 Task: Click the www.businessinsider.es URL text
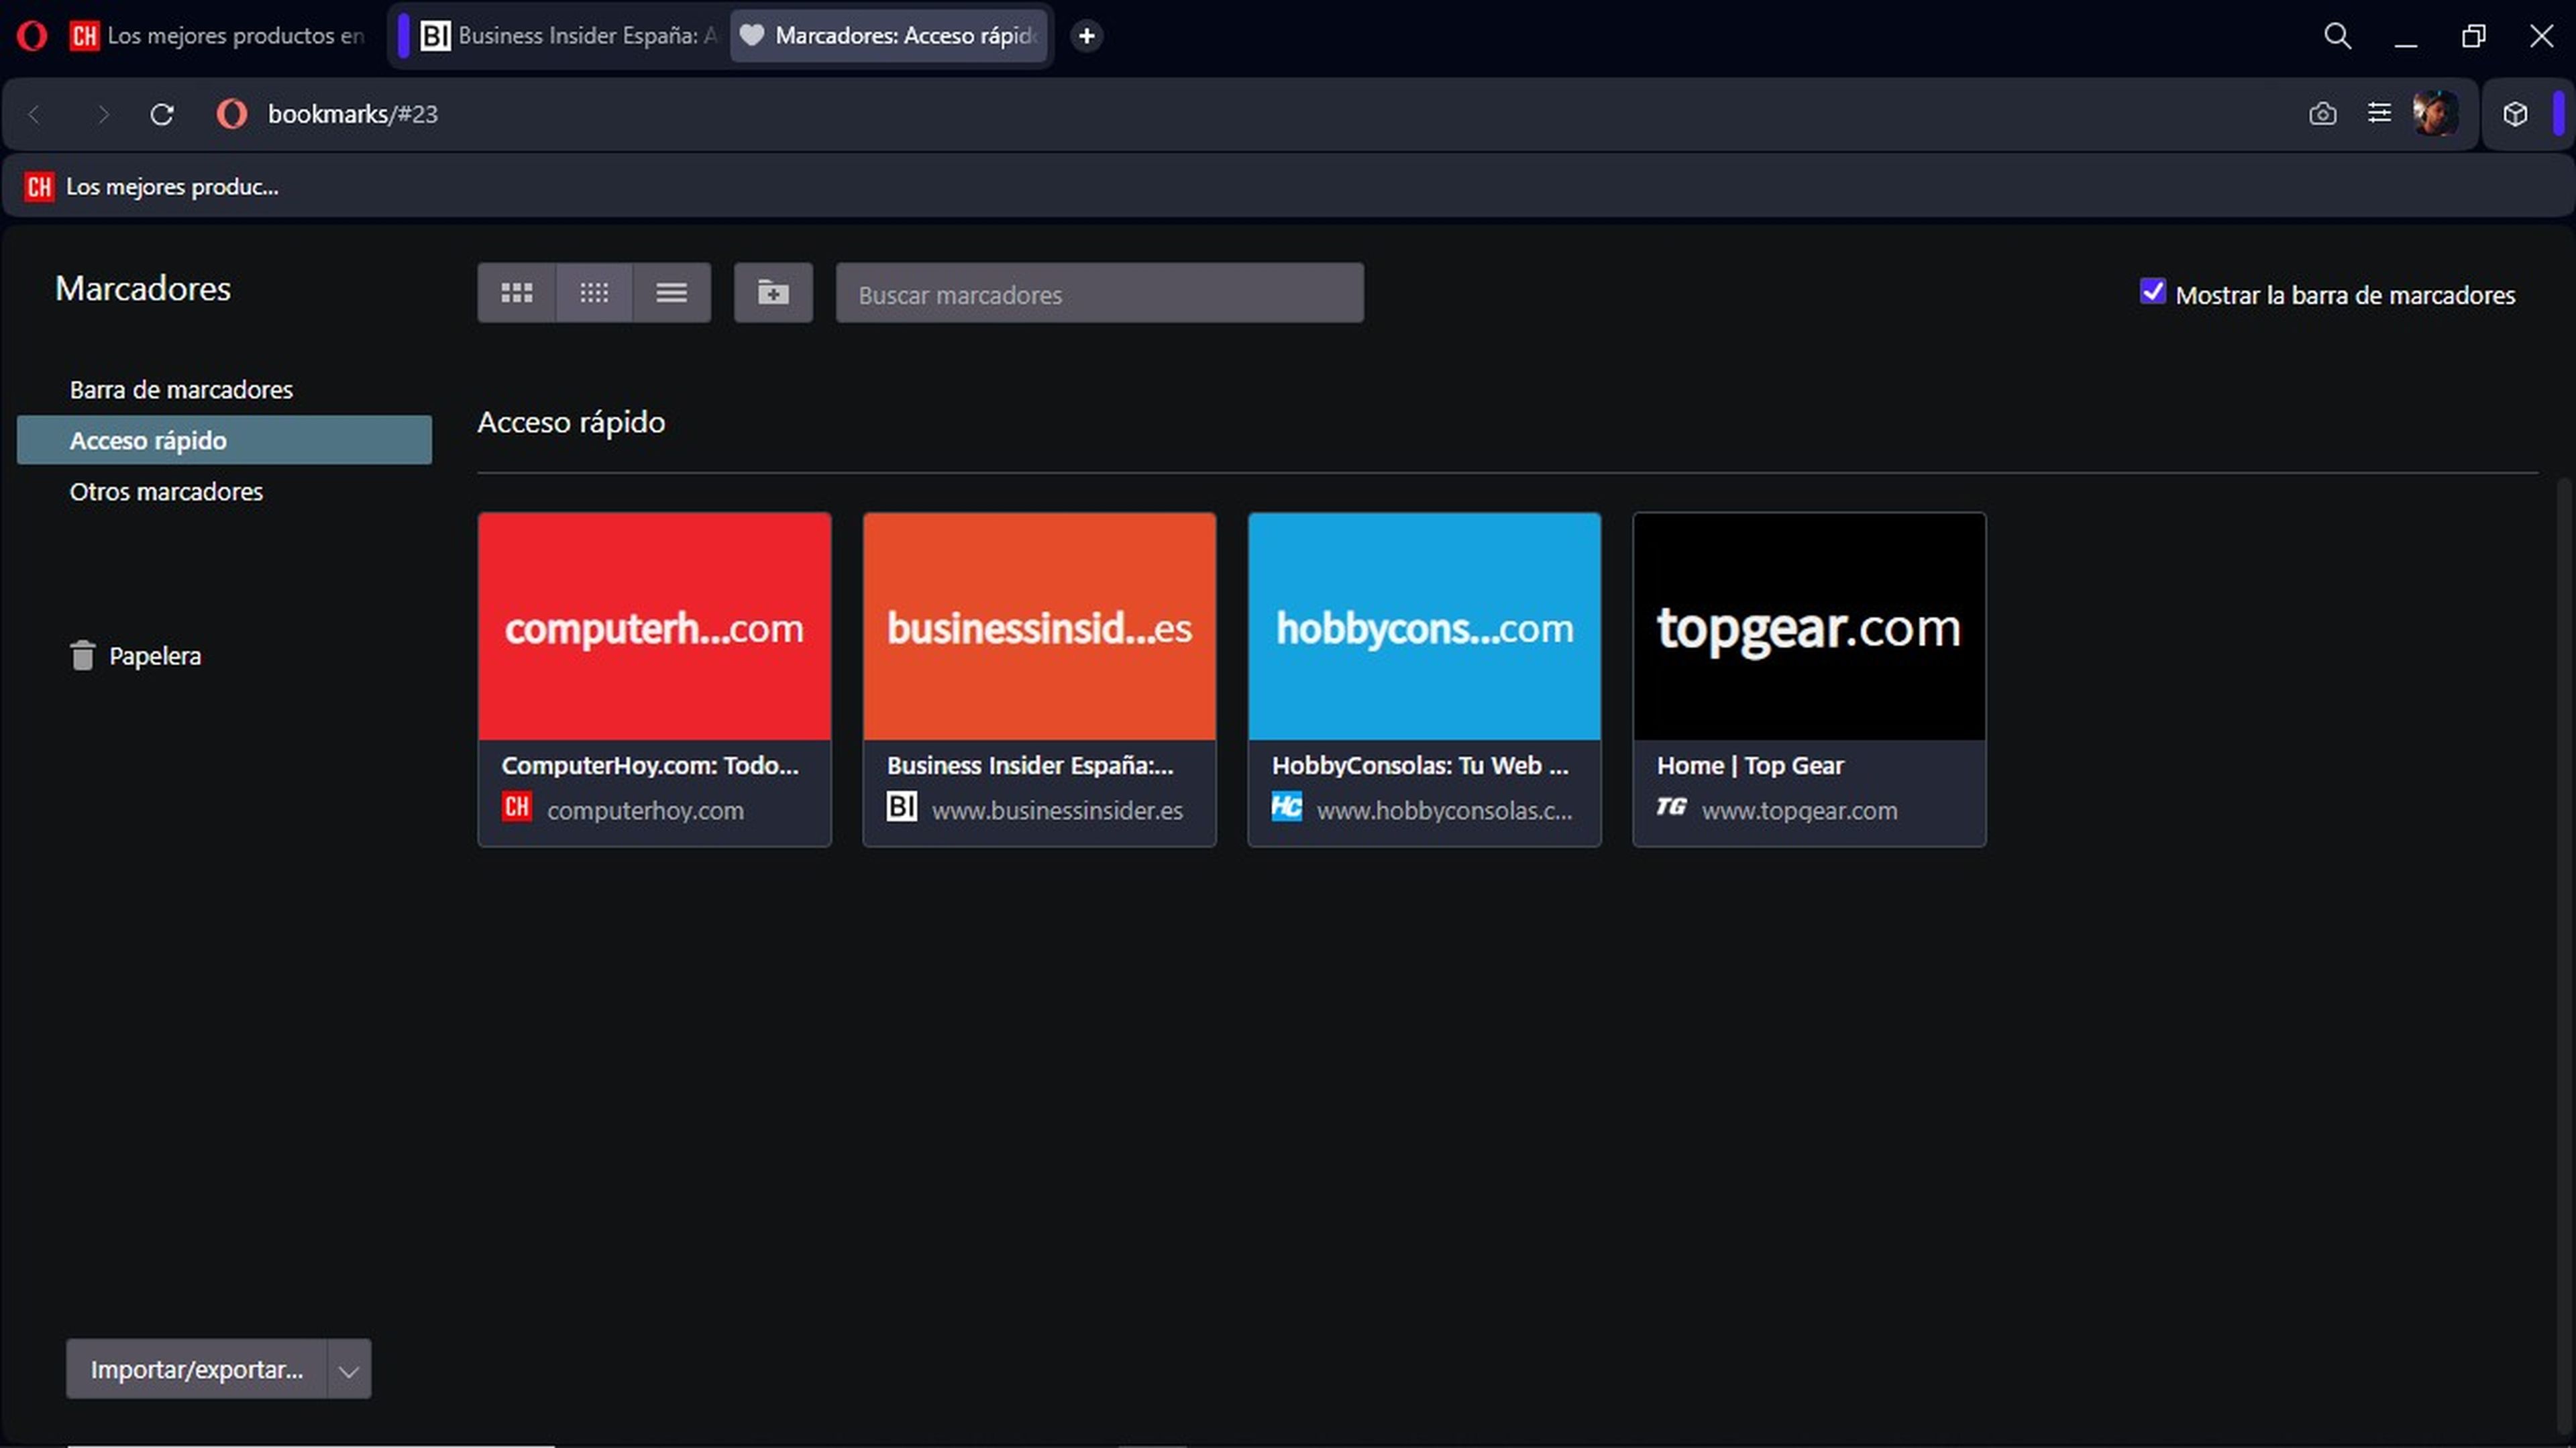tap(1057, 811)
